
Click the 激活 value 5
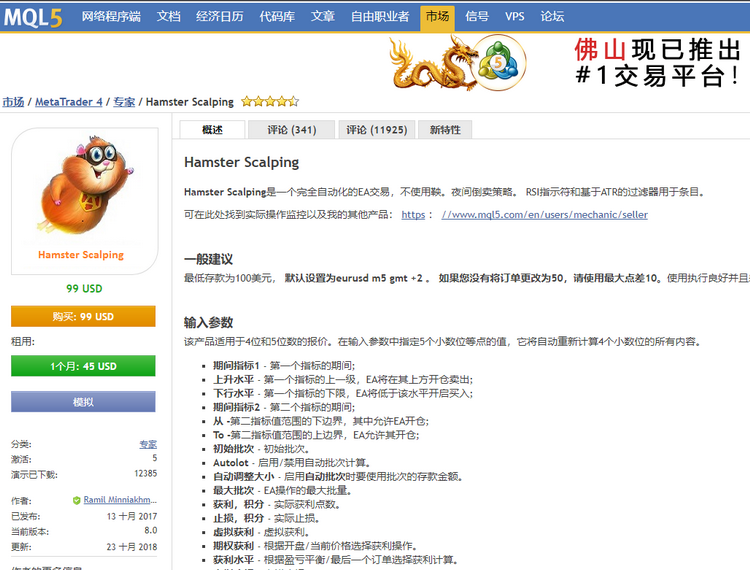(x=154, y=458)
